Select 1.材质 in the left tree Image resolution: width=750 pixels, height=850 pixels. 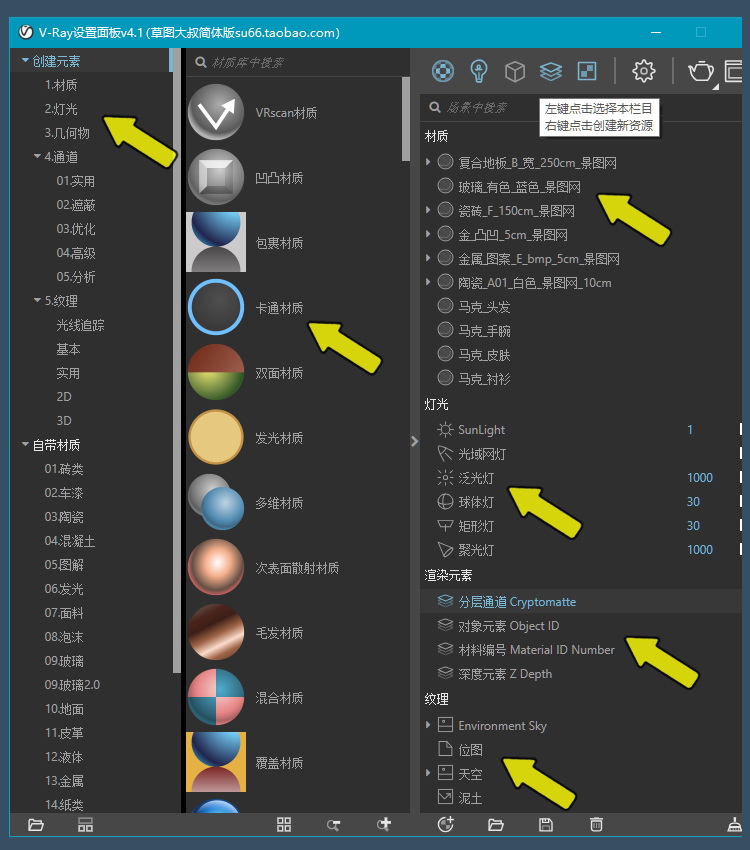pos(61,85)
